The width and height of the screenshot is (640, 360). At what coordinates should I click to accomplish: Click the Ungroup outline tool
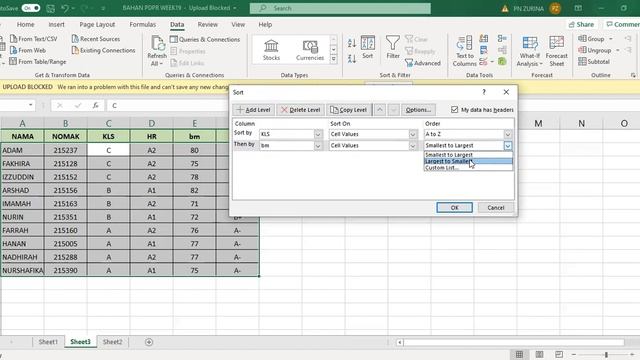598,50
